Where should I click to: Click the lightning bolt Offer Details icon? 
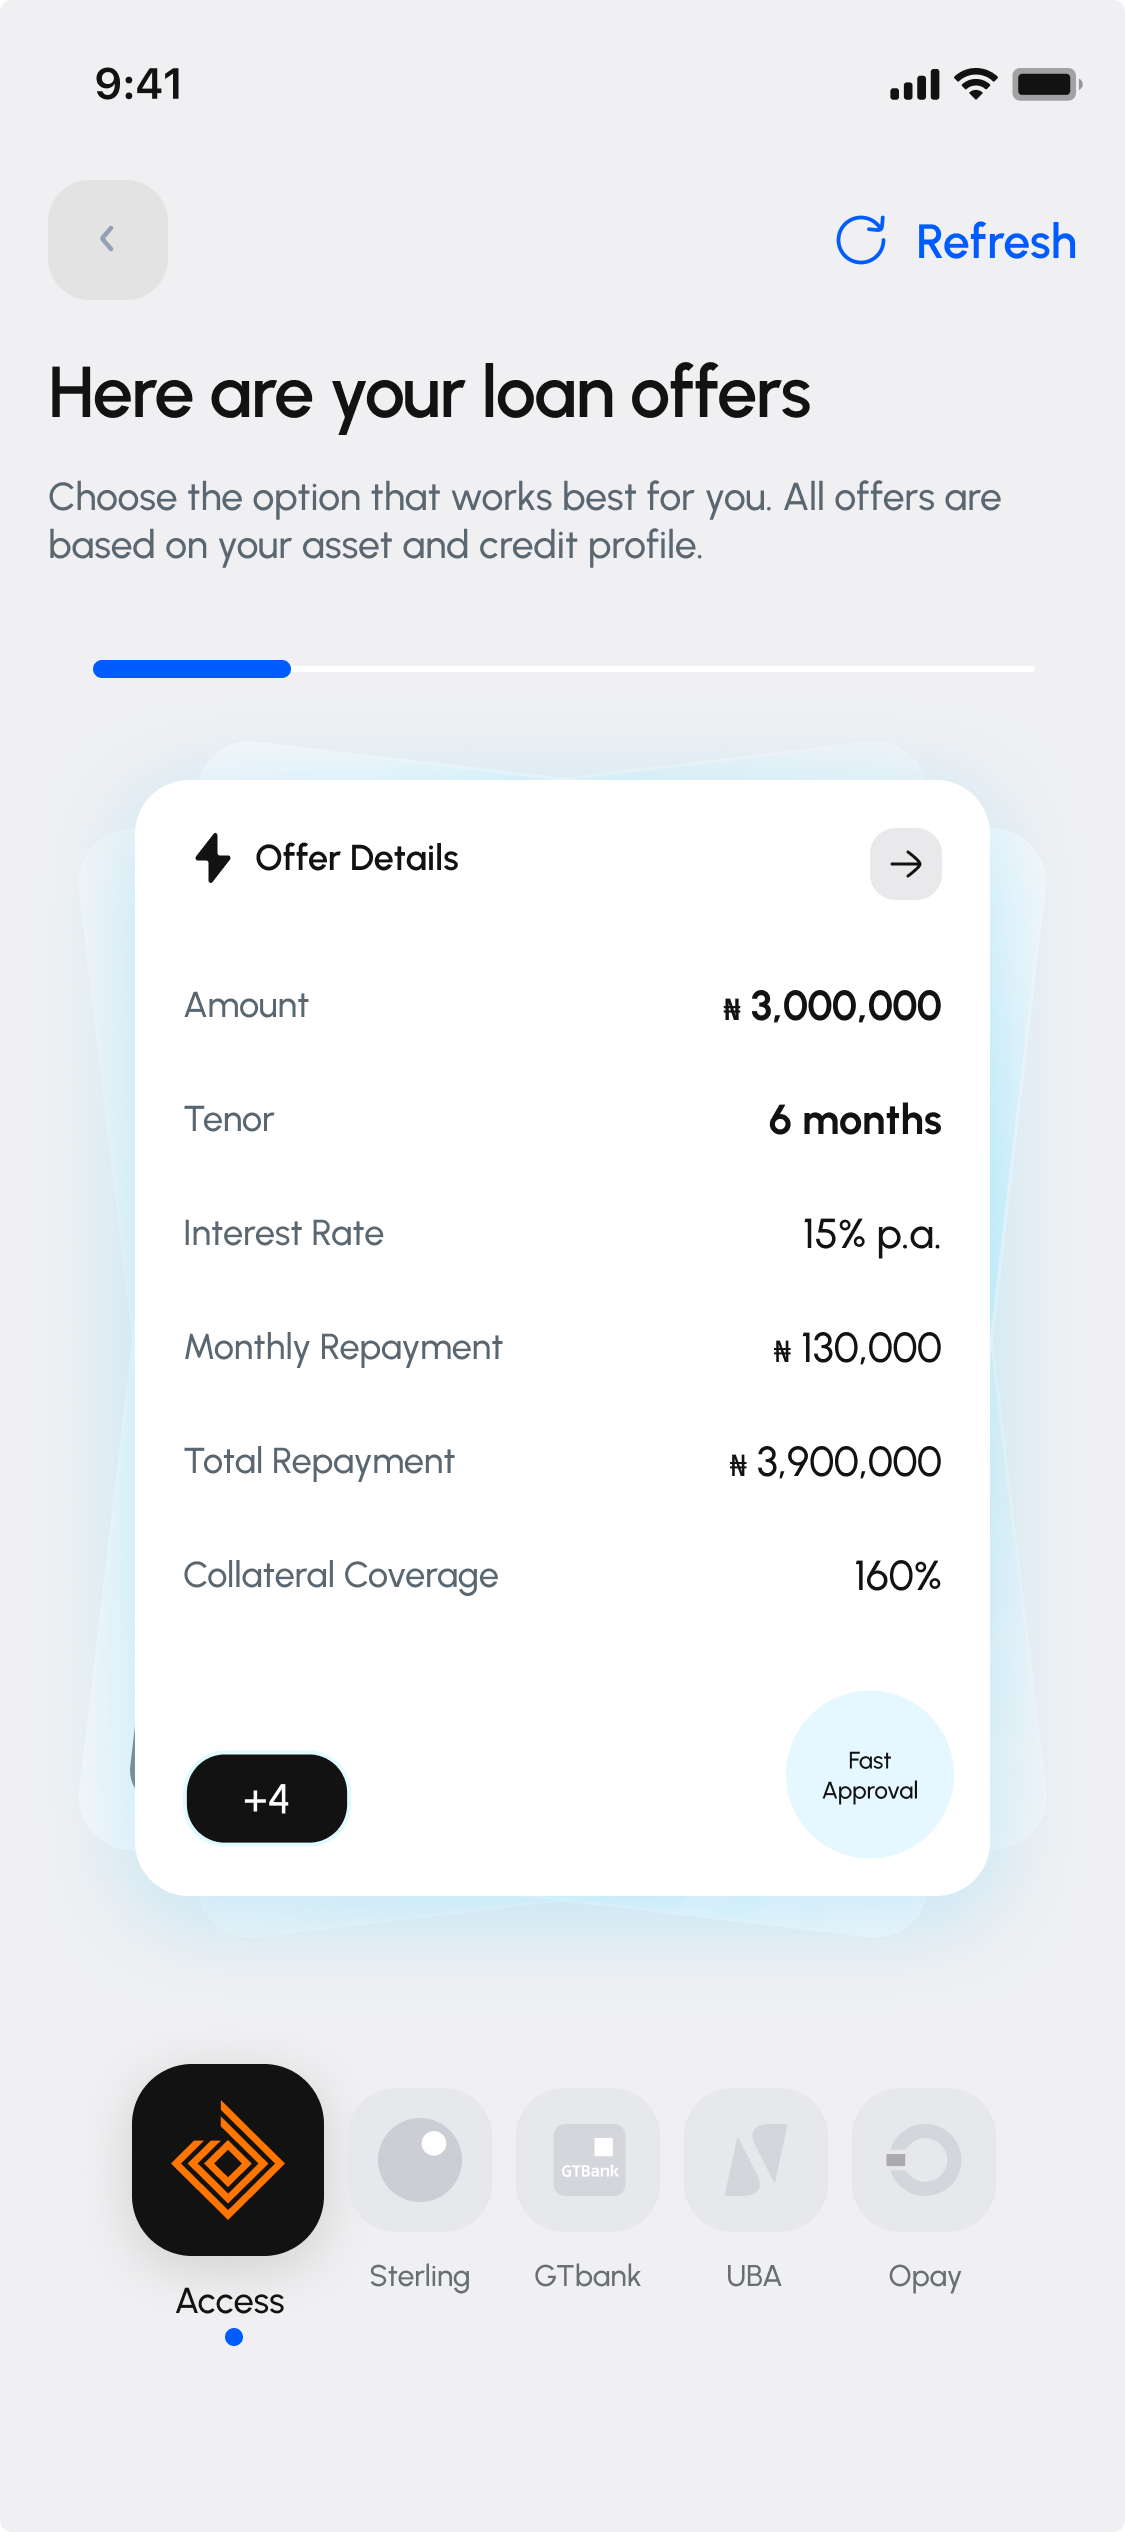212,858
